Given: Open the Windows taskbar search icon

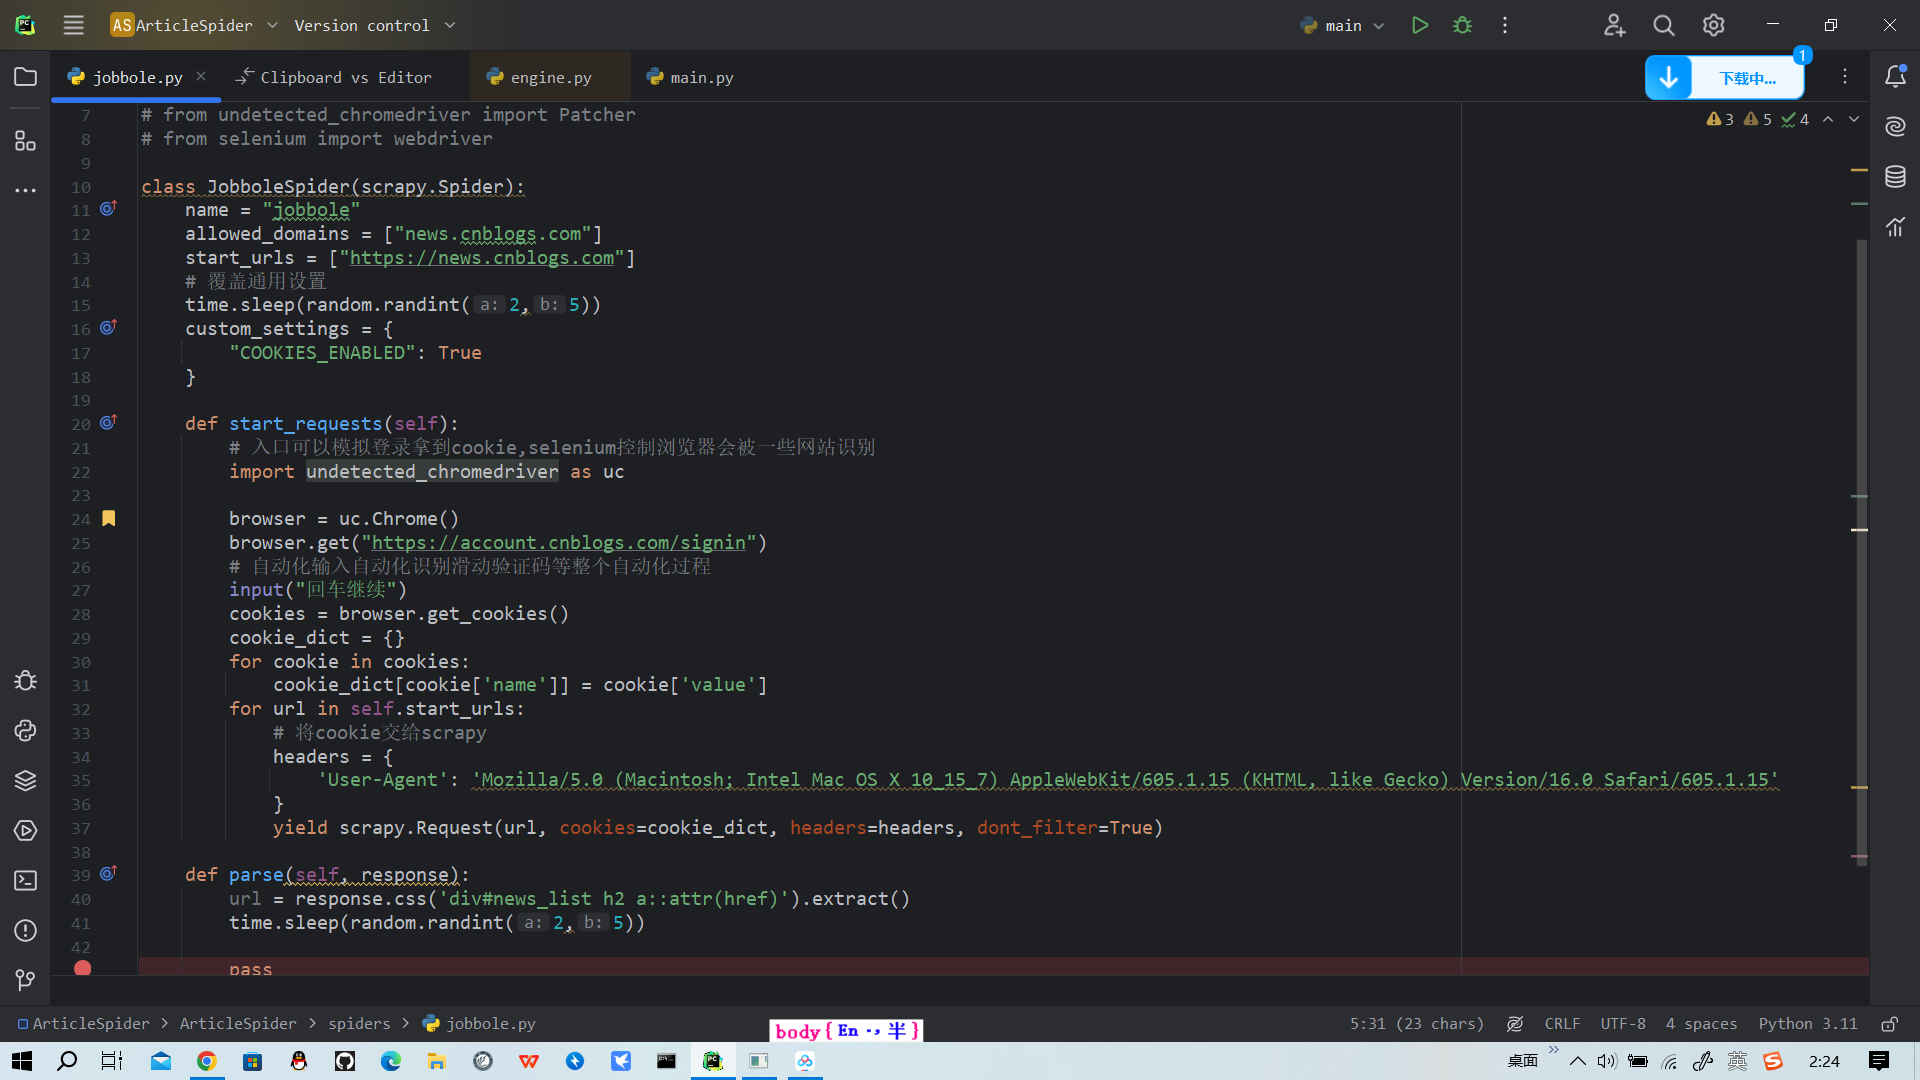Looking at the screenshot, I should pyautogui.click(x=67, y=1061).
